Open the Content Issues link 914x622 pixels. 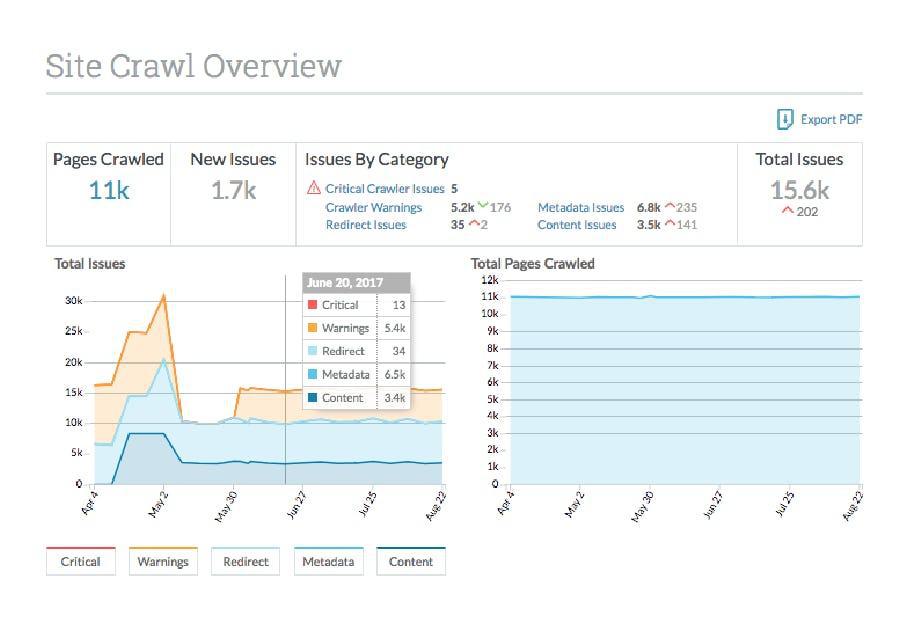click(576, 225)
